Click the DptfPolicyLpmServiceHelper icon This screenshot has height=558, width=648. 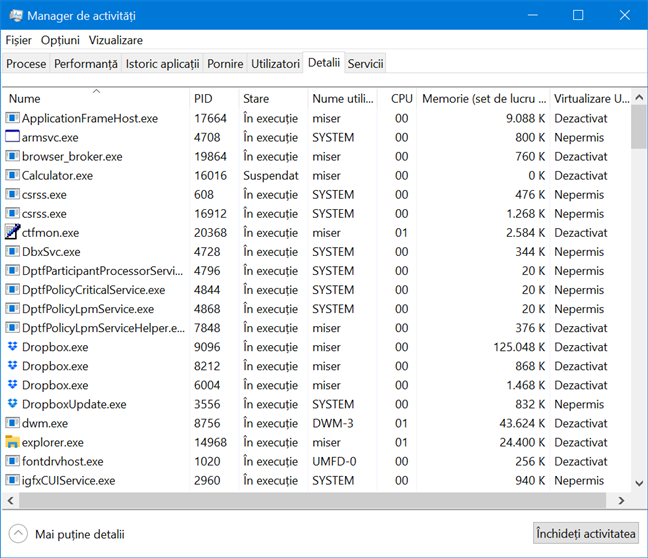[x=12, y=327]
